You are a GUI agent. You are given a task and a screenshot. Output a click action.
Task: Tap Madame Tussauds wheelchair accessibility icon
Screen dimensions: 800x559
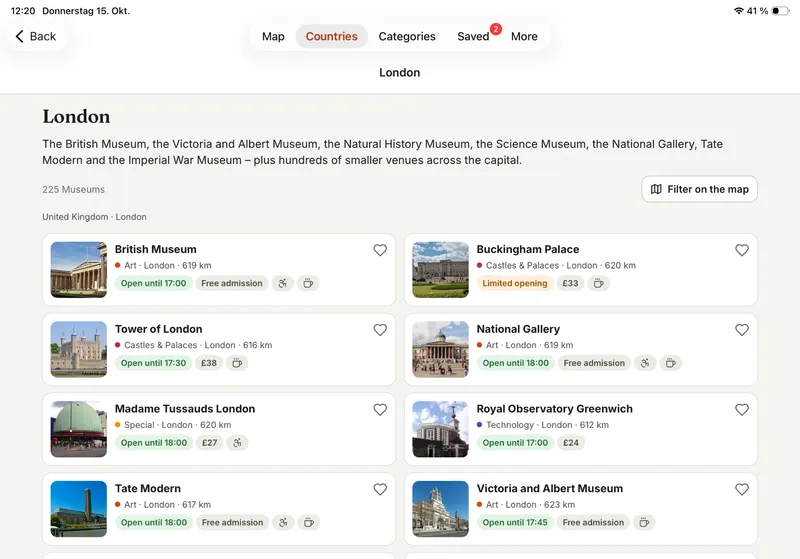tap(237, 443)
